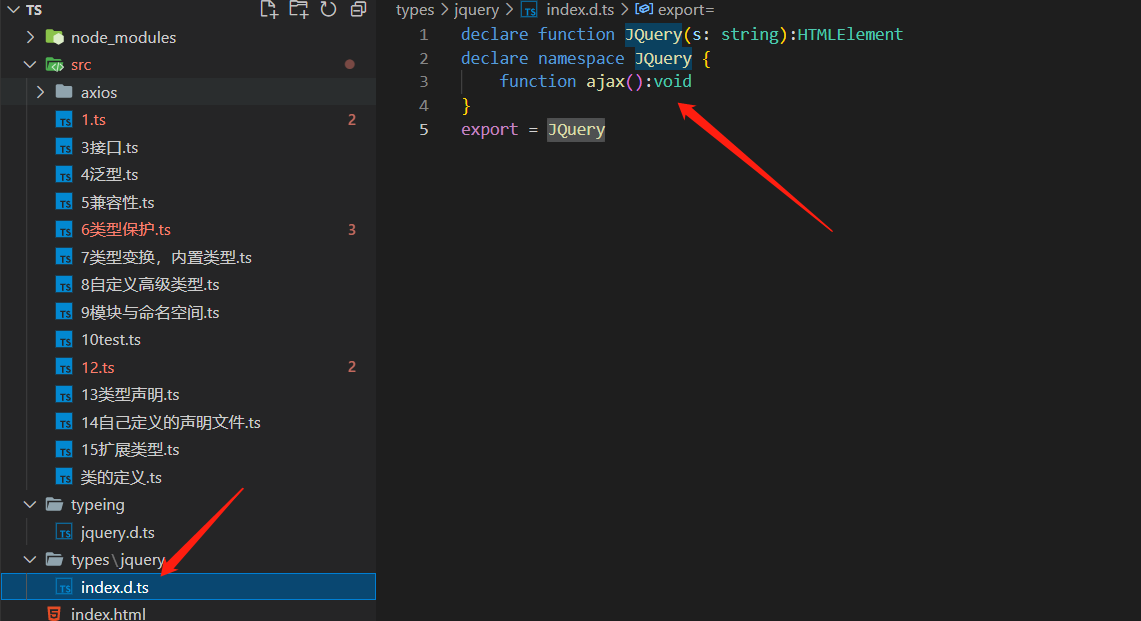Click the symbol icon before export= breadcrumb

click(x=644, y=9)
